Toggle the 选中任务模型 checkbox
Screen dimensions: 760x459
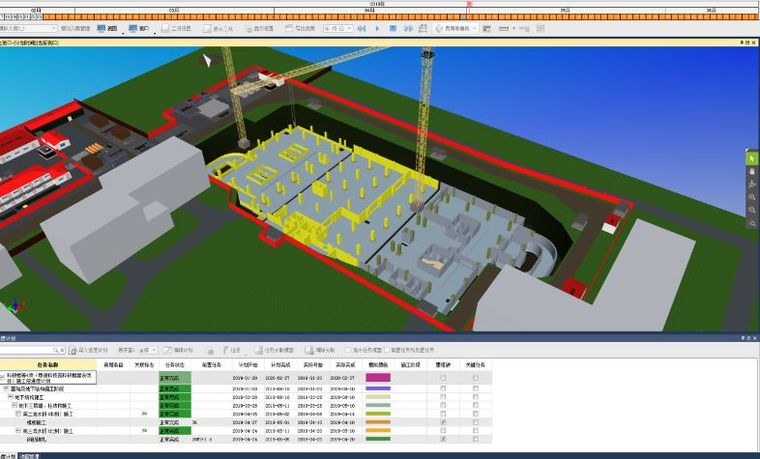[348, 350]
